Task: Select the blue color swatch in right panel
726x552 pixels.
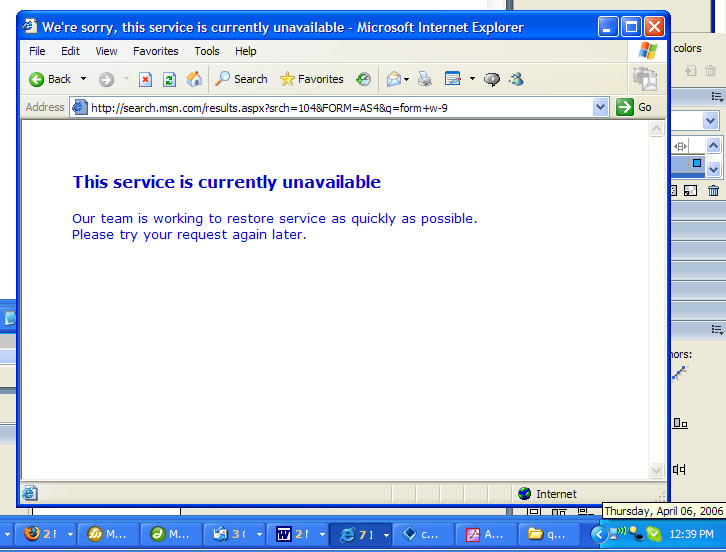Action: 697,163
